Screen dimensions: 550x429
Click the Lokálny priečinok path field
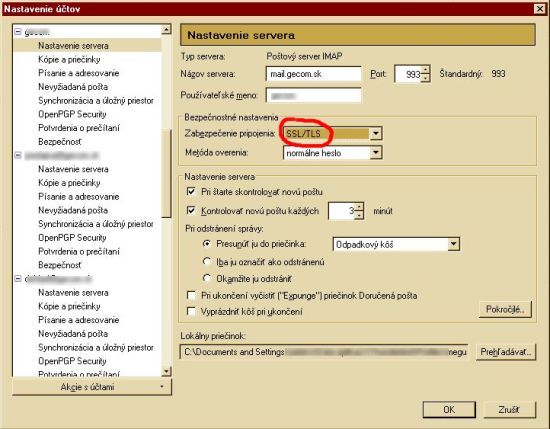coord(324,351)
